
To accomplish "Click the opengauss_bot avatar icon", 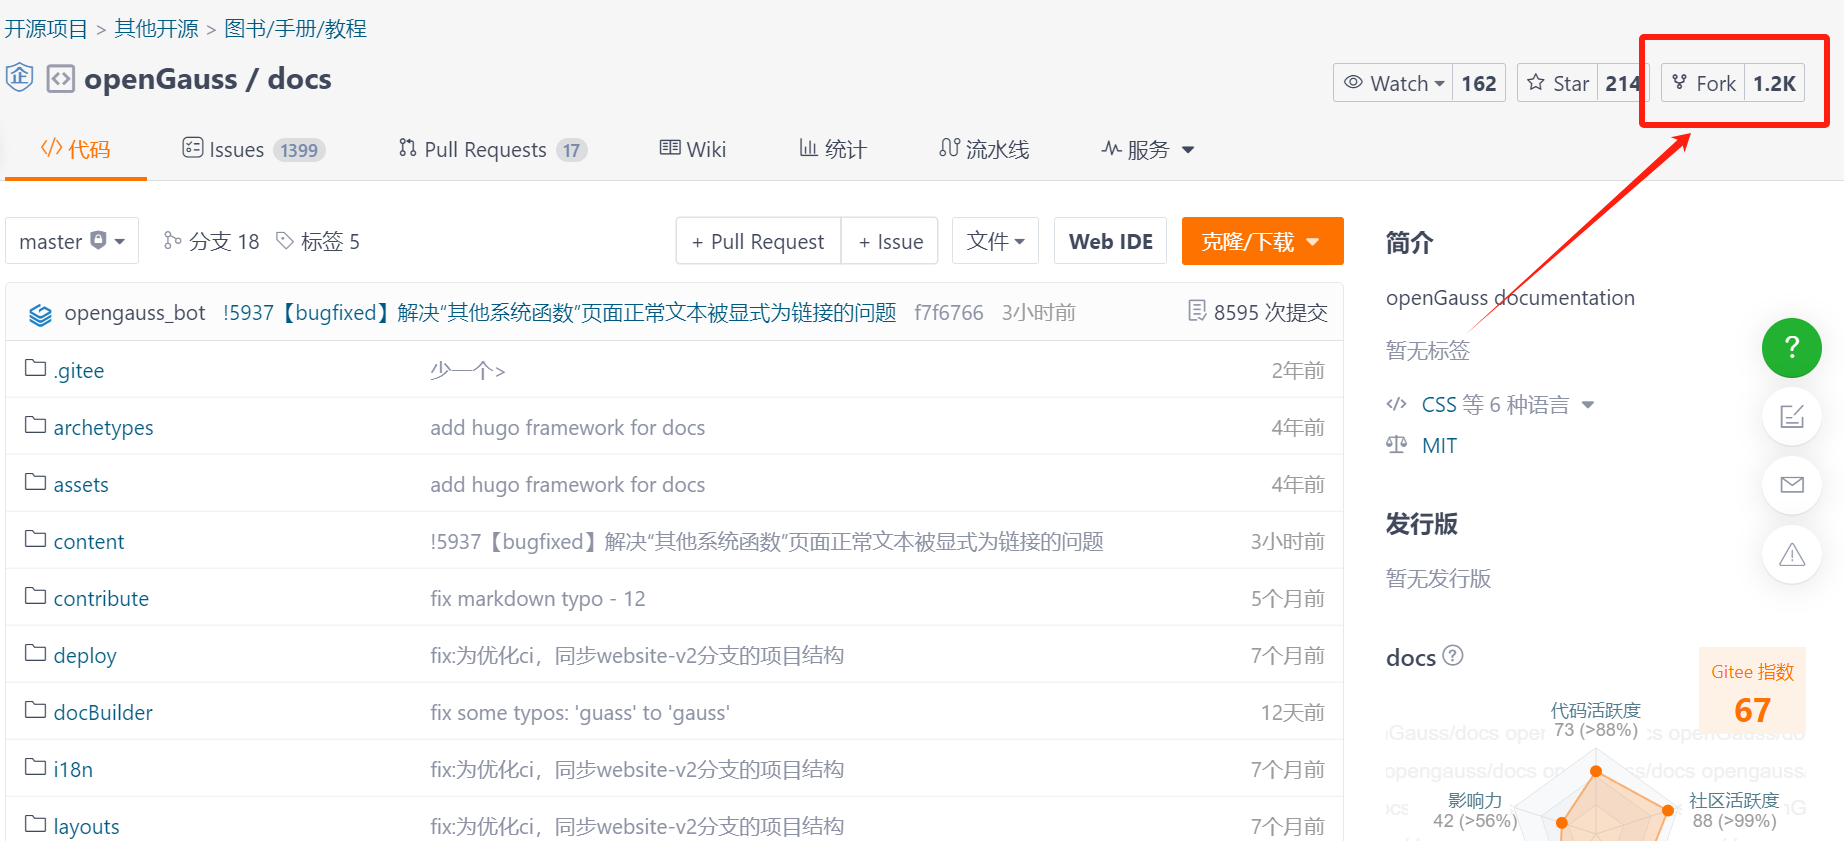I will pyautogui.click(x=40, y=314).
